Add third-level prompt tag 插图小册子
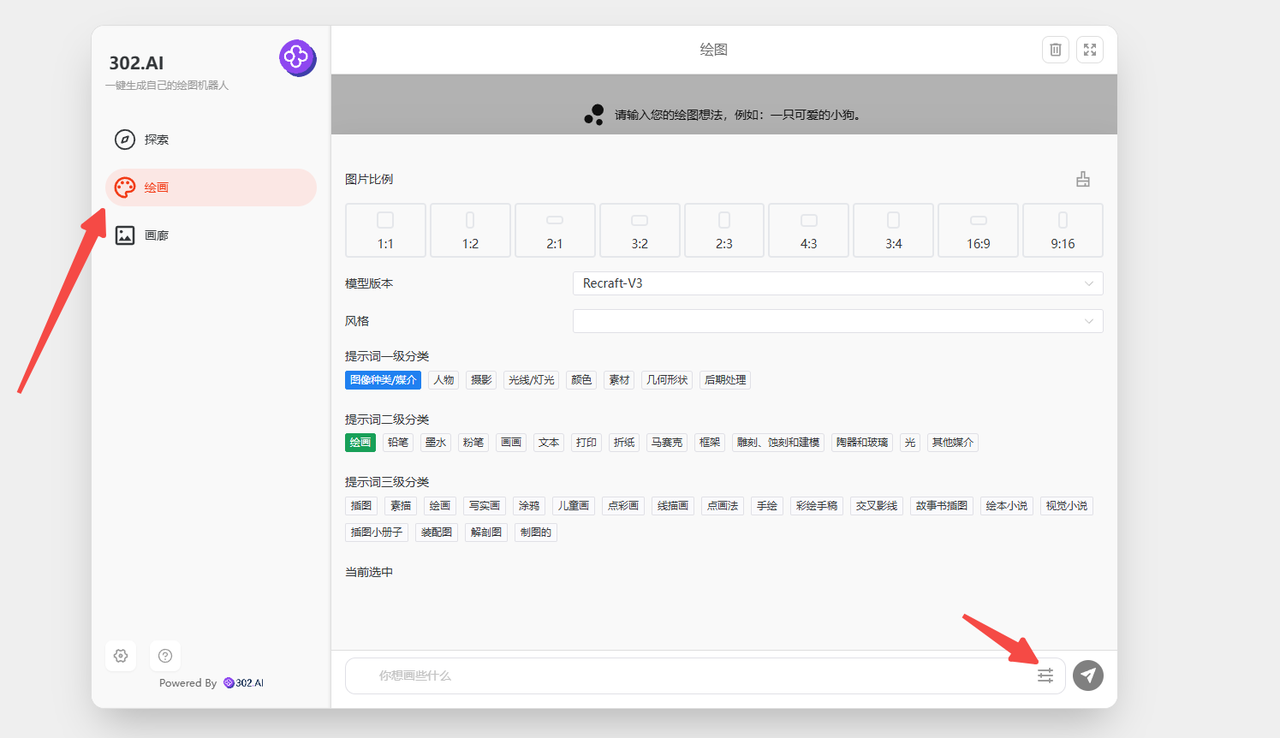The width and height of the screenshot is (1280, 738). point(377,532)
